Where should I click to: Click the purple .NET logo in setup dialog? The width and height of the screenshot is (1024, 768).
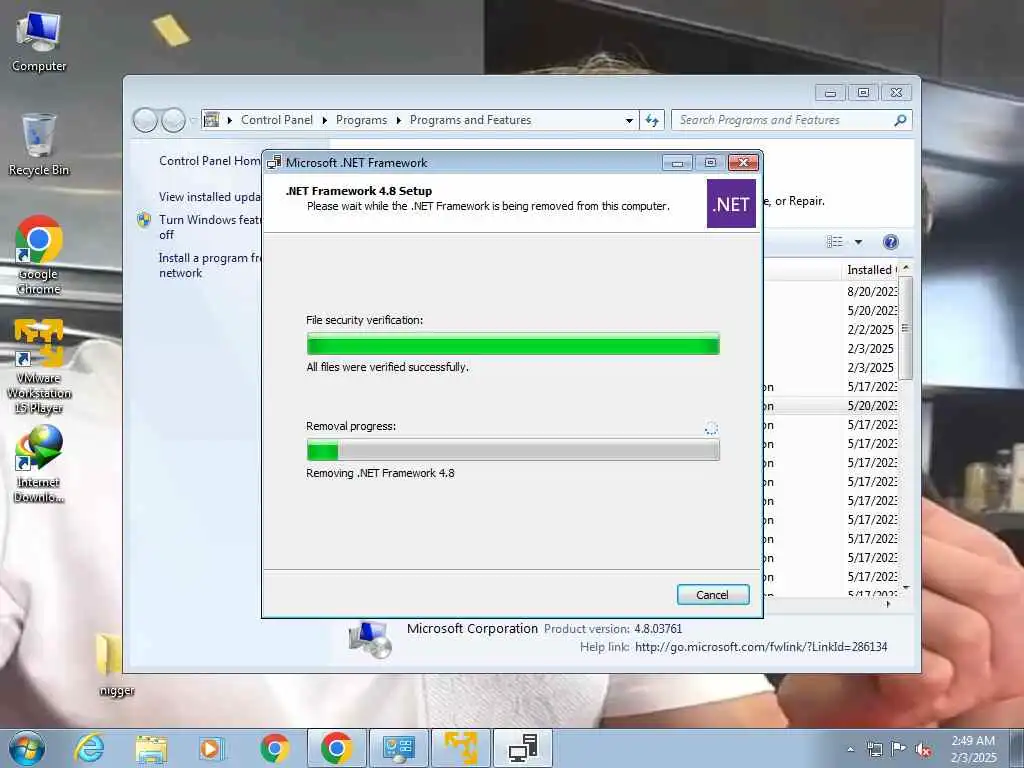click(731, 204)
